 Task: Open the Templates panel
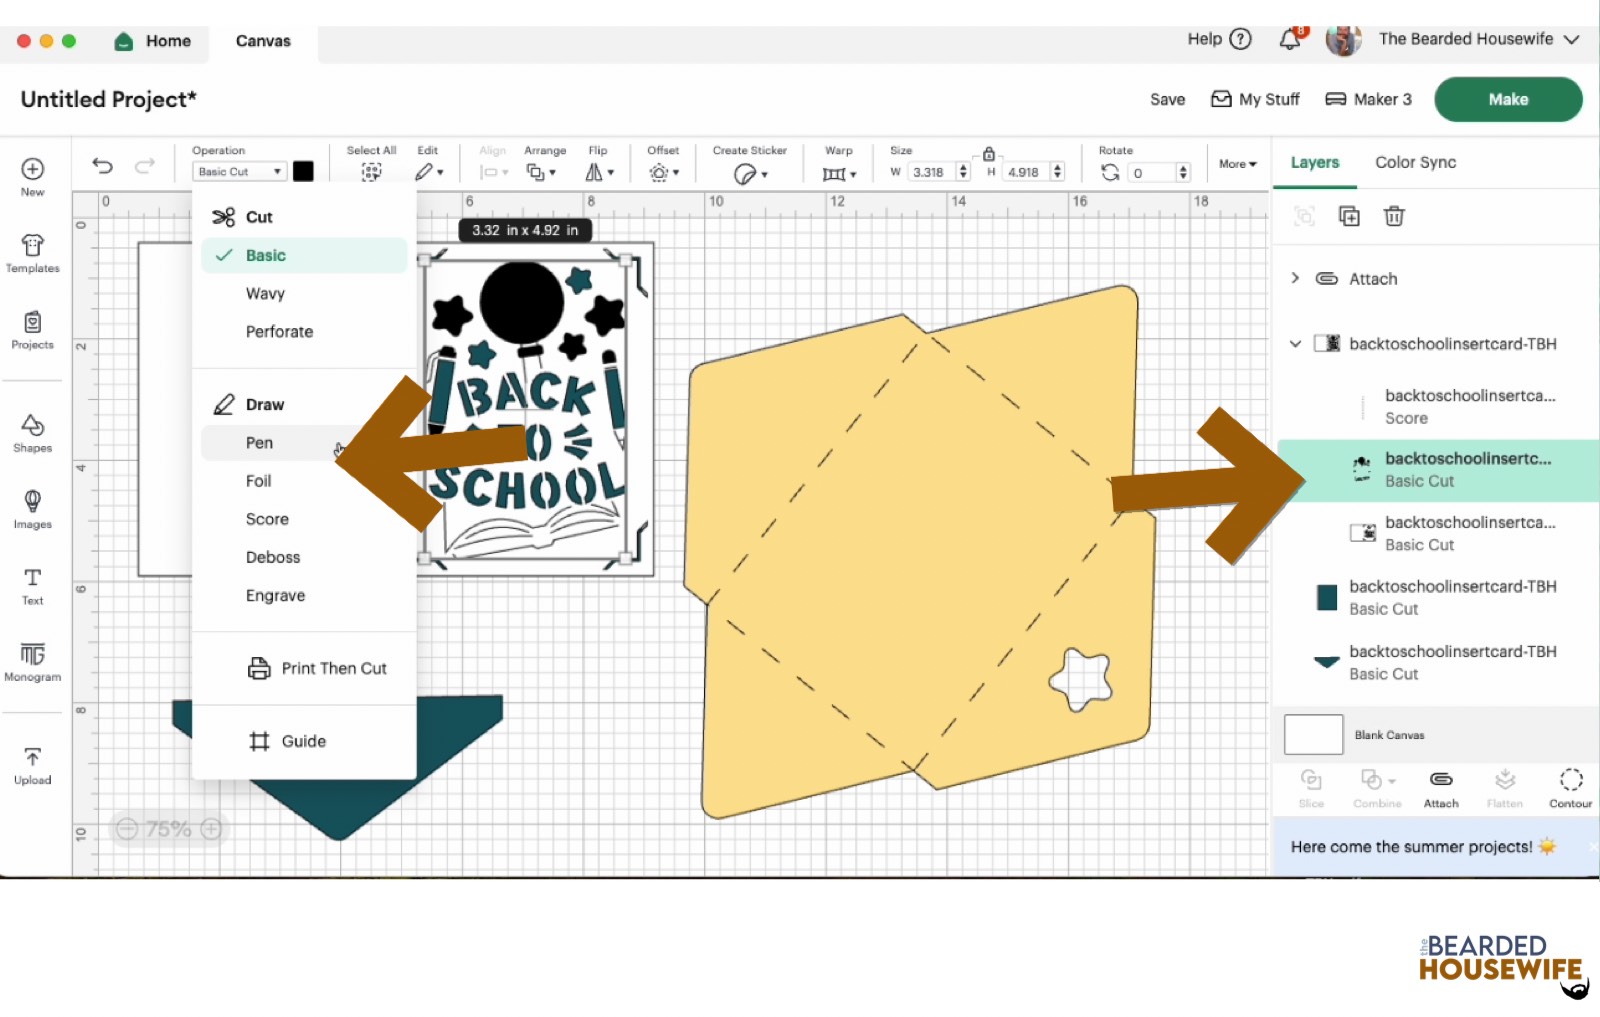[32, 253]
